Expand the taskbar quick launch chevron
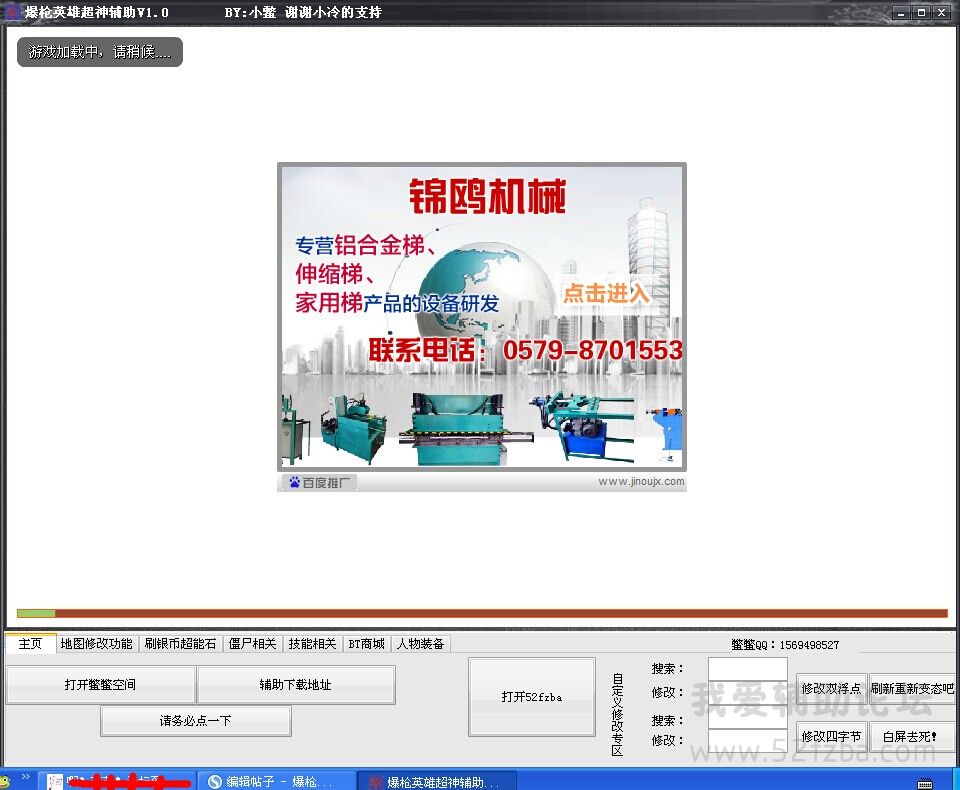The height and width of the screenshot is (790, 960). (24, 777)
